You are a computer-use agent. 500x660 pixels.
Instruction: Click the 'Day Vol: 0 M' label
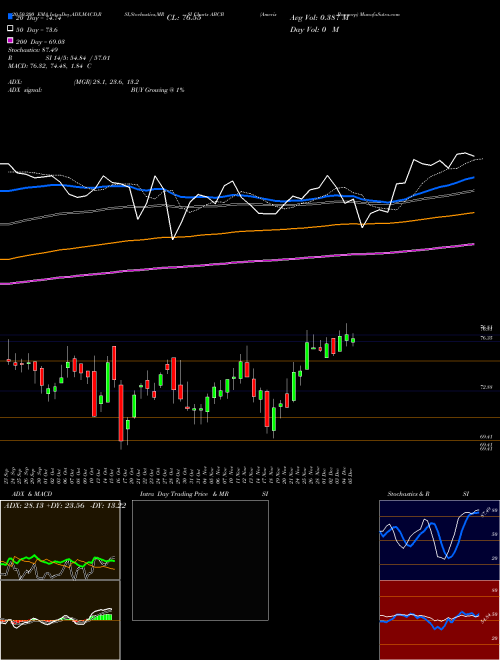pyautogui.click(x=314, y=30)
